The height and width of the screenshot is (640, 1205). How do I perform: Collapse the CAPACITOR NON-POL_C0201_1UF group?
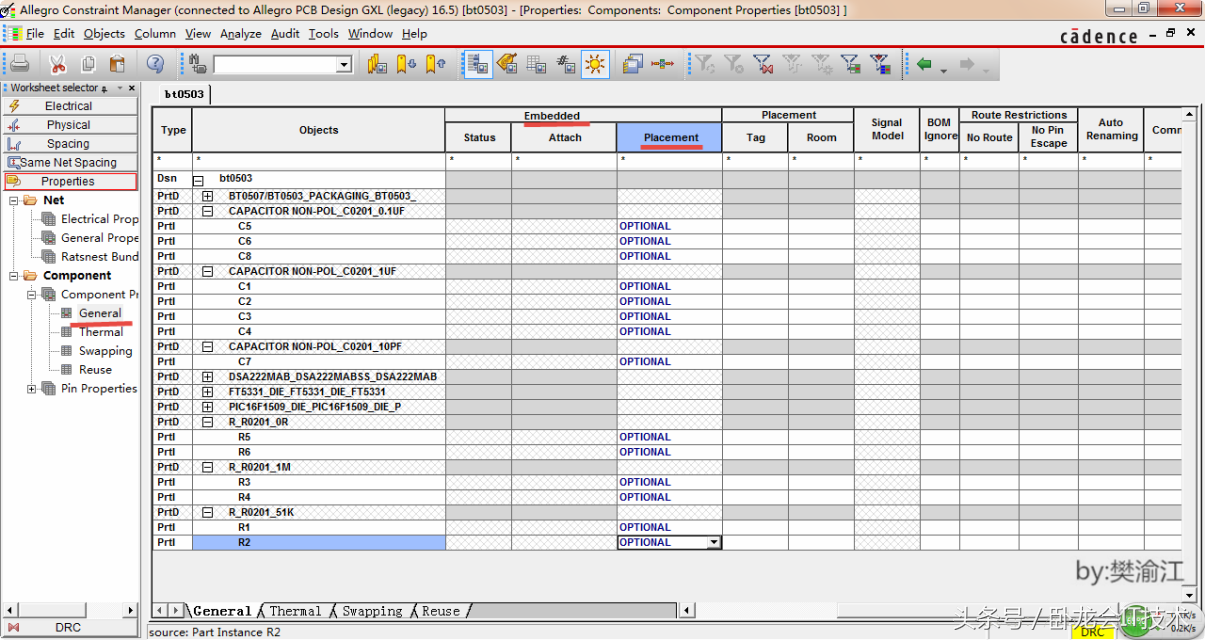207,271
